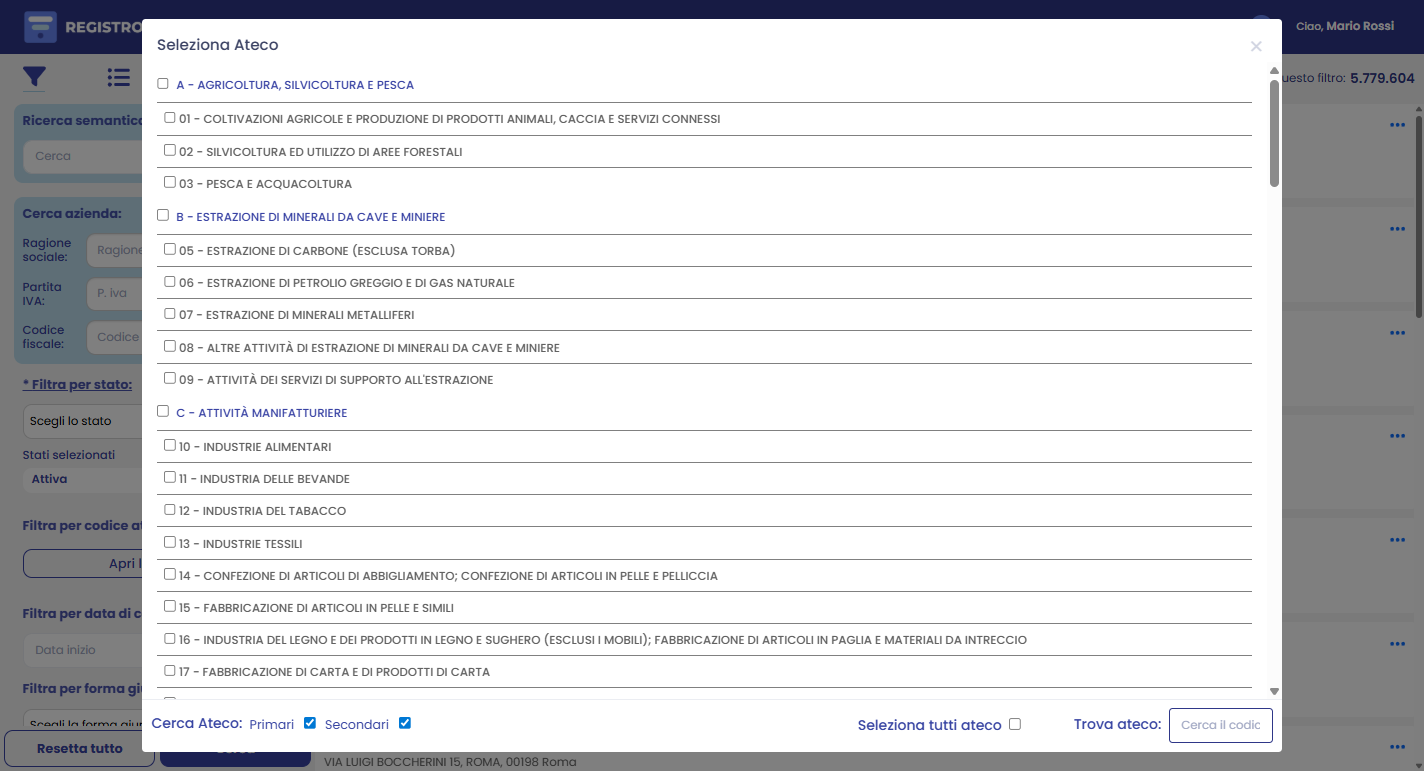Uncheck the Primari search option
1424x771 pixels.
pos(310,723)
